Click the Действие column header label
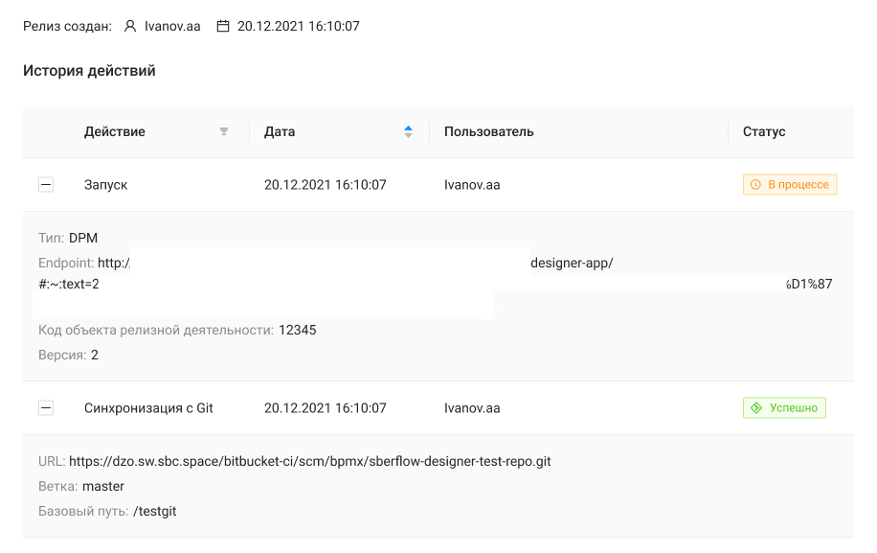Screen dimensions: 877x553 pos(114,132)
